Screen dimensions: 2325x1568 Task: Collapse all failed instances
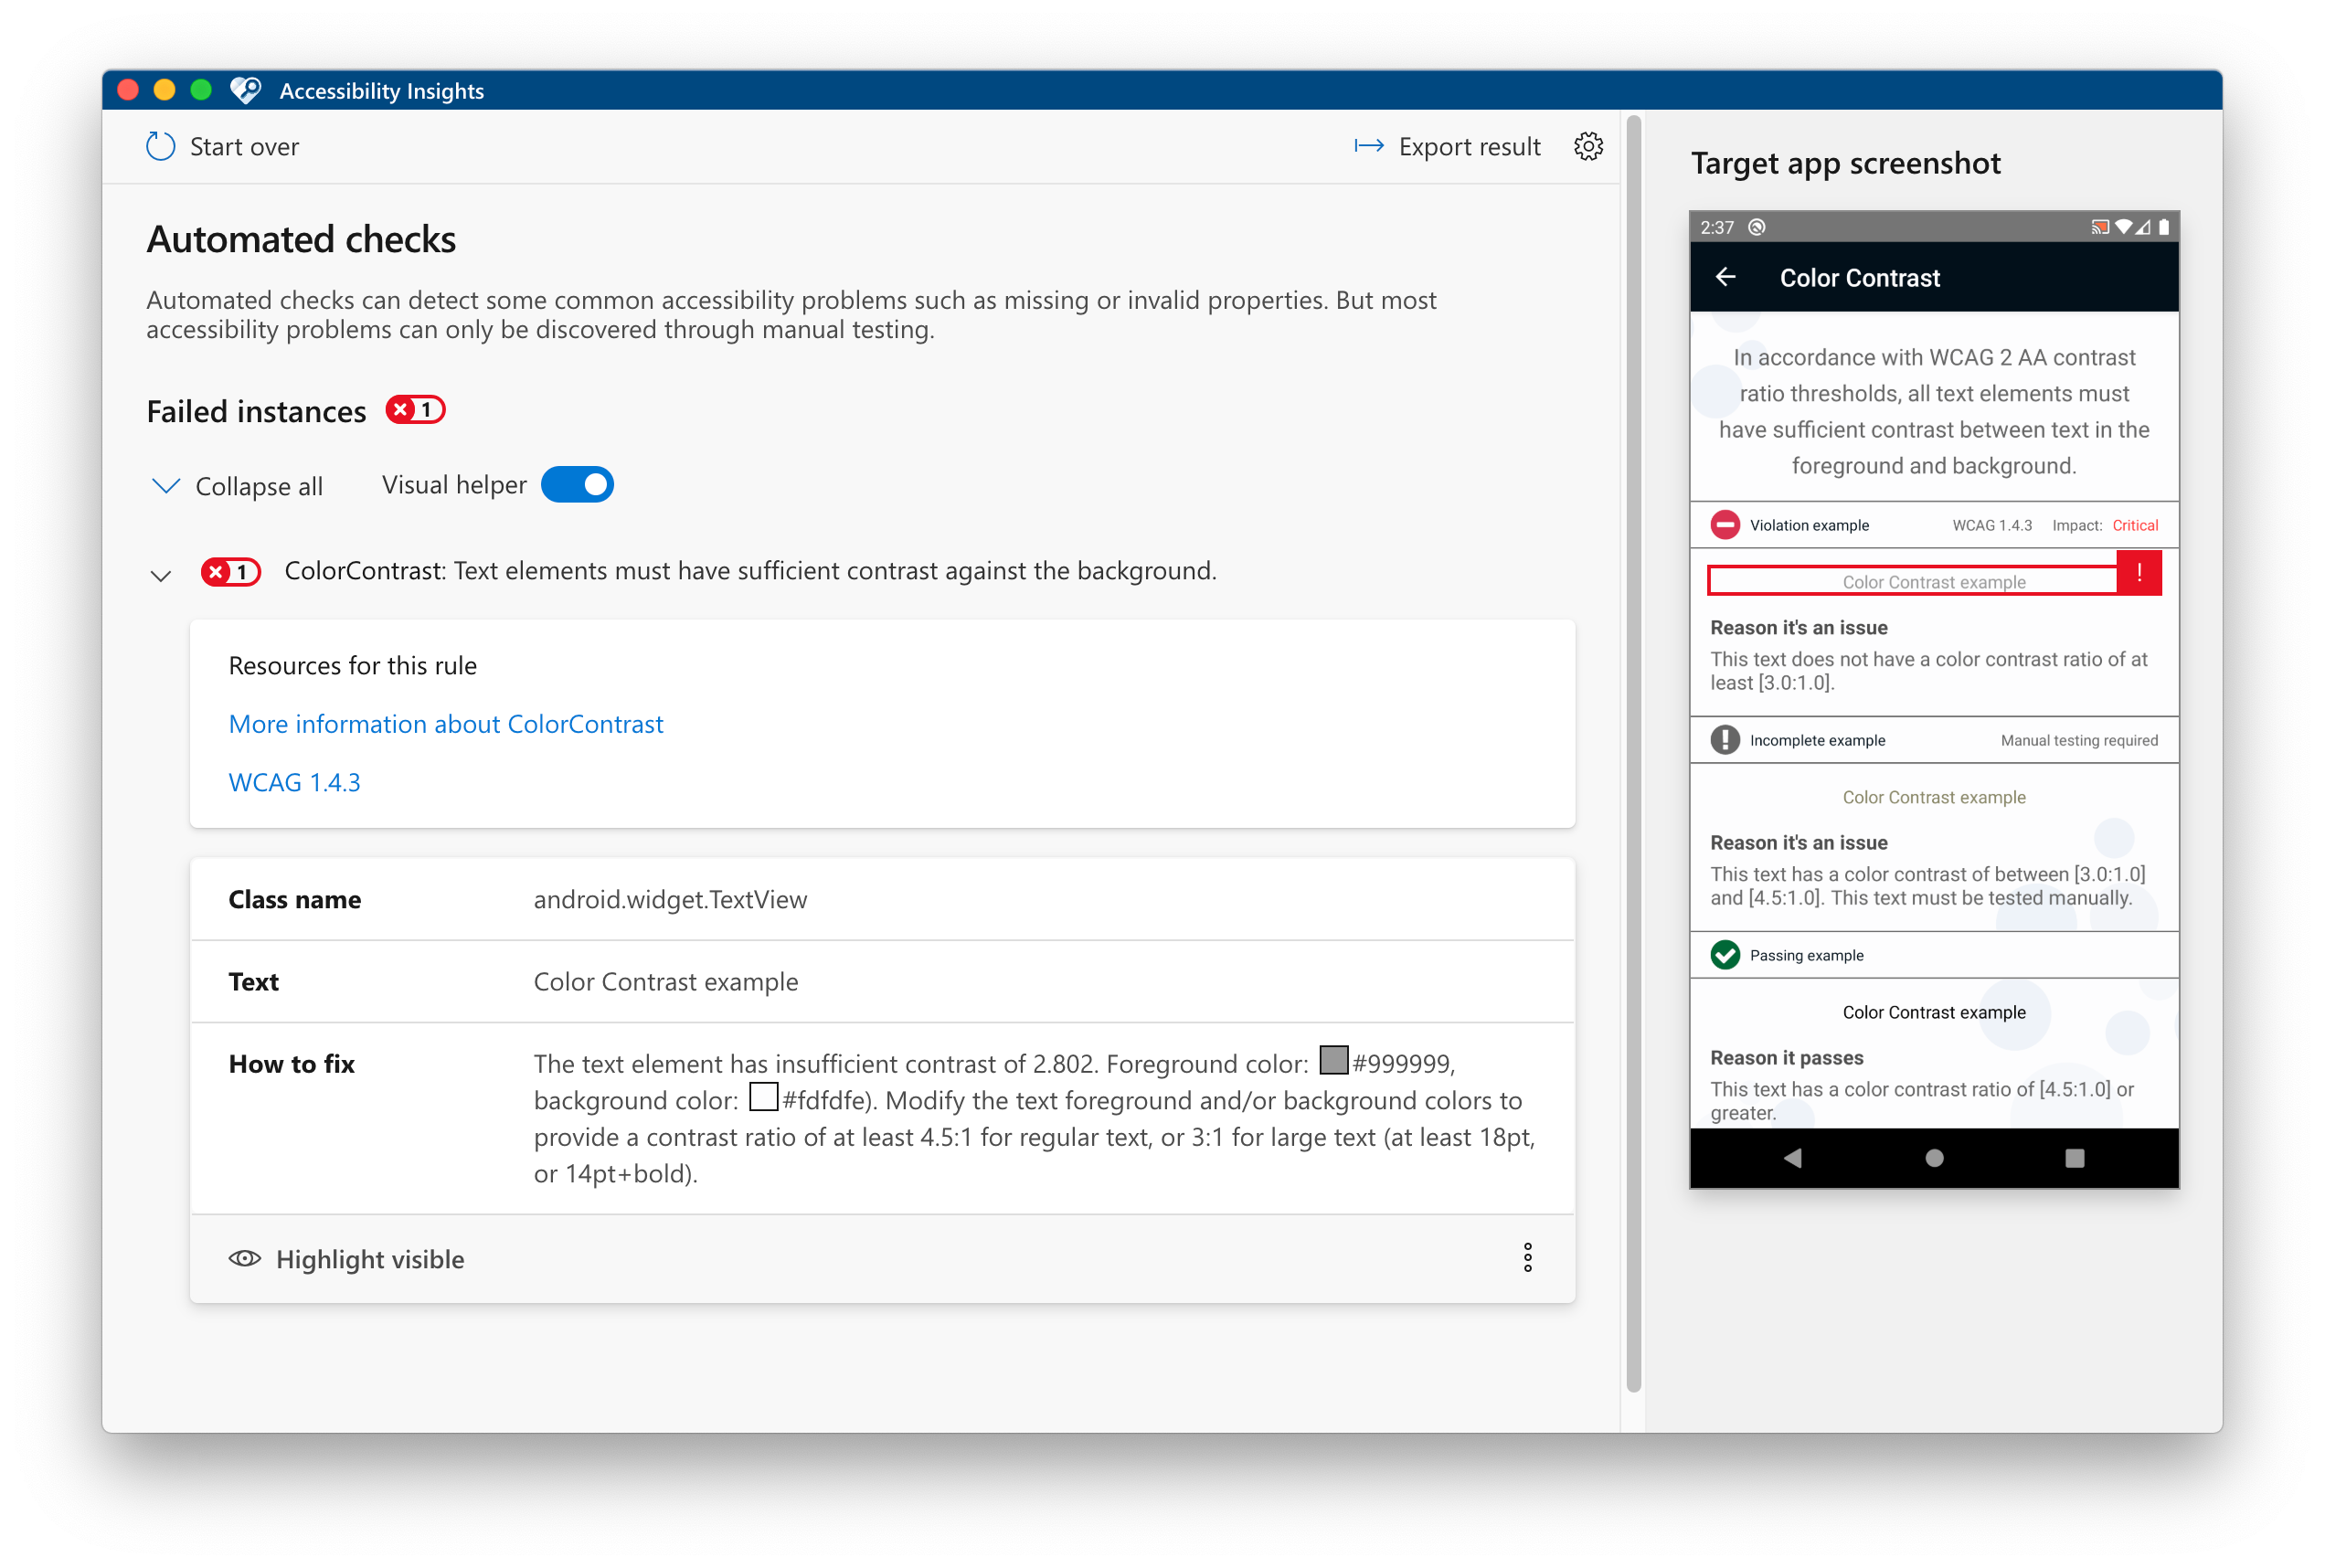pyautogui.click(x=236, y=486)
